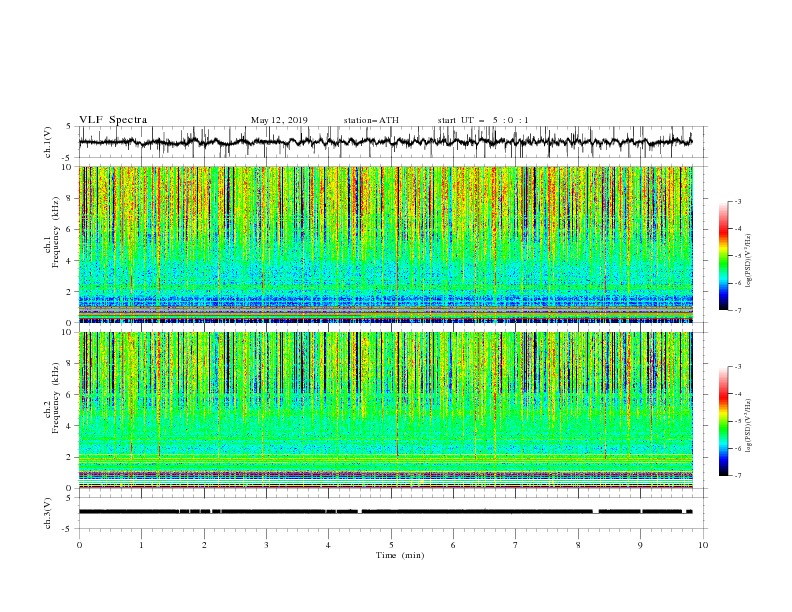This screenshot has width=792, height=612.
Task: Click time axis tick label "2"
Action: click(x=204, y=545)
